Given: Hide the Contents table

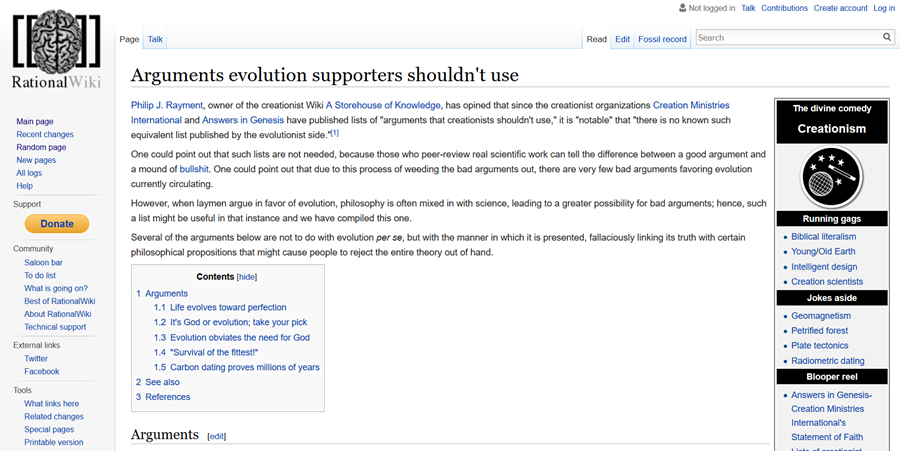Looking at the screenshot, I should click(246, 277).
